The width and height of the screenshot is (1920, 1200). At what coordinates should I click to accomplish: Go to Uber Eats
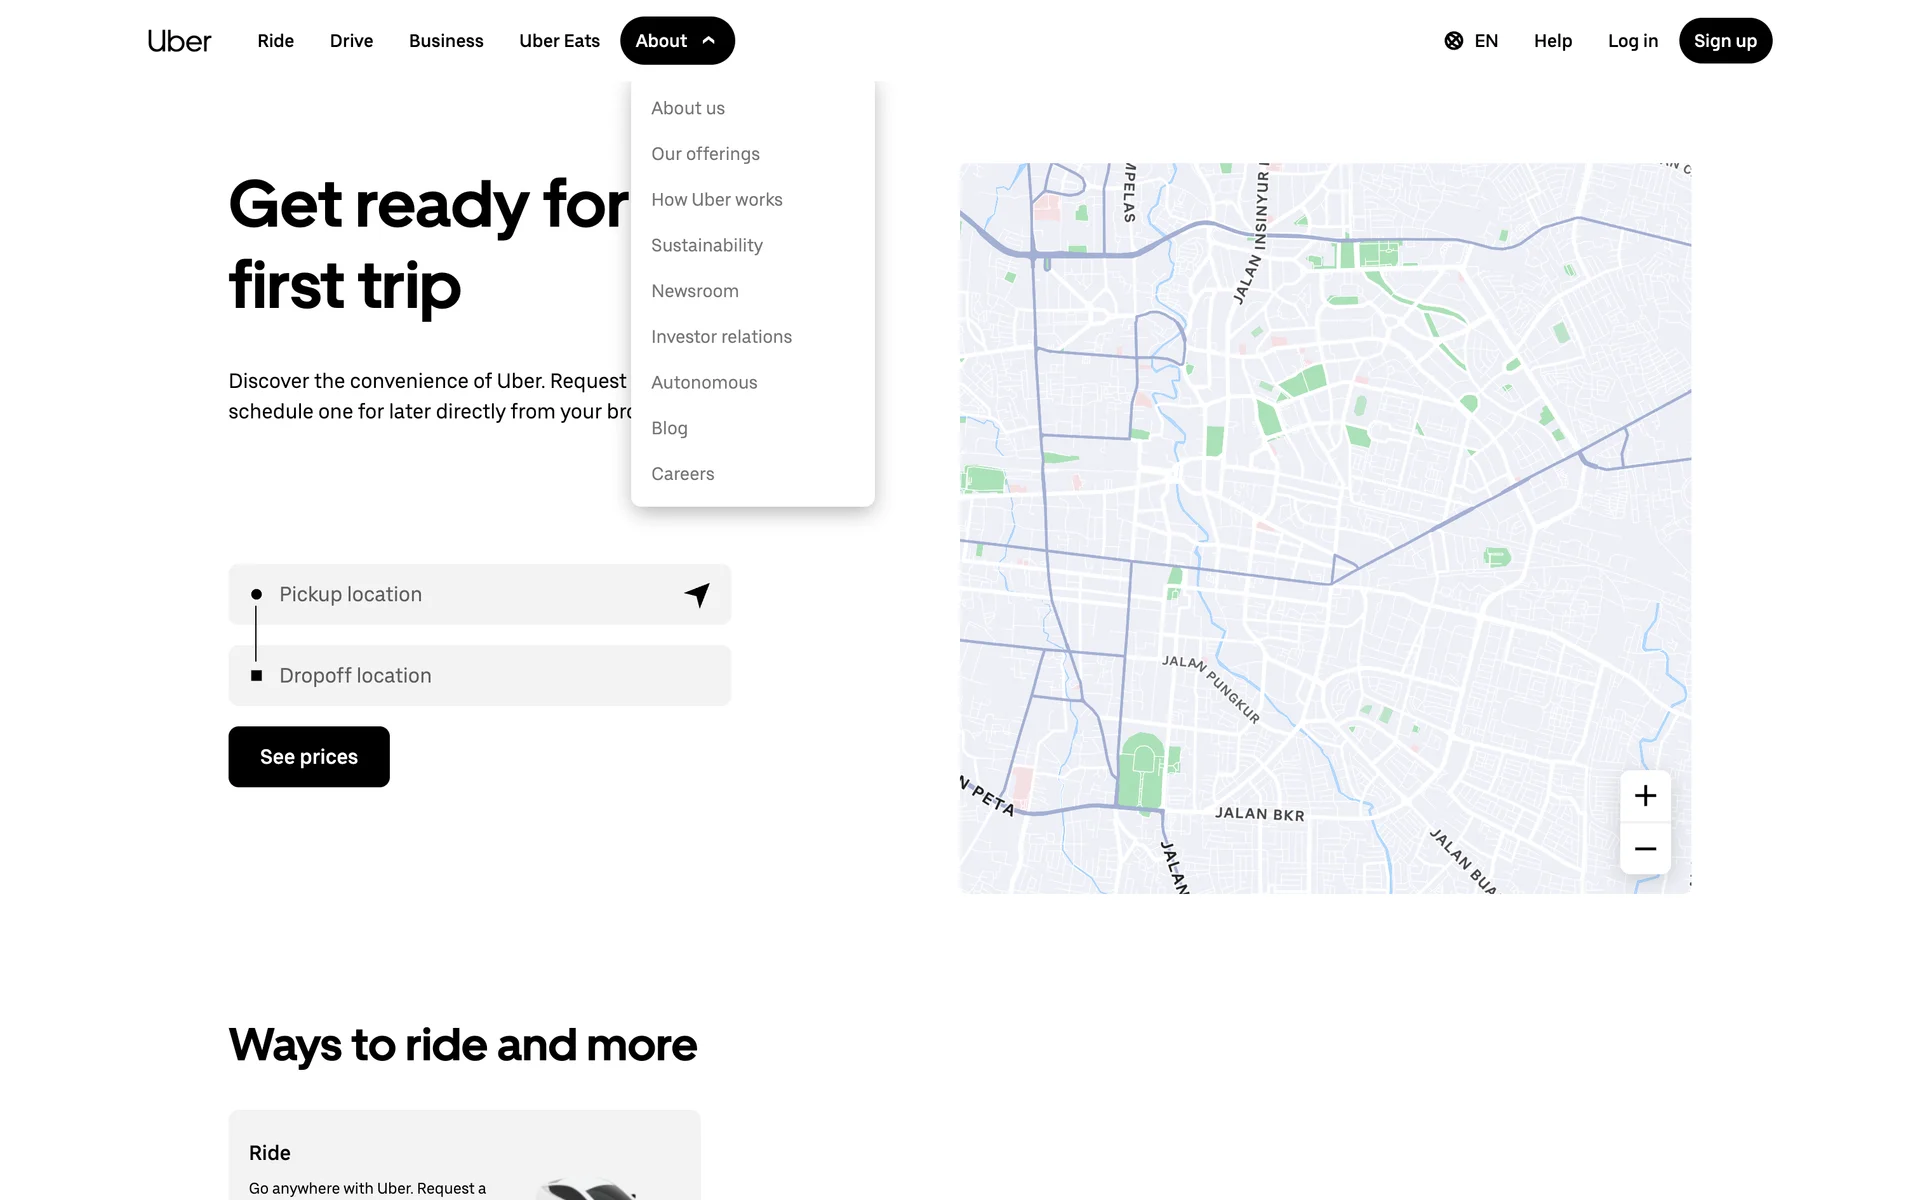click(559, 41)
